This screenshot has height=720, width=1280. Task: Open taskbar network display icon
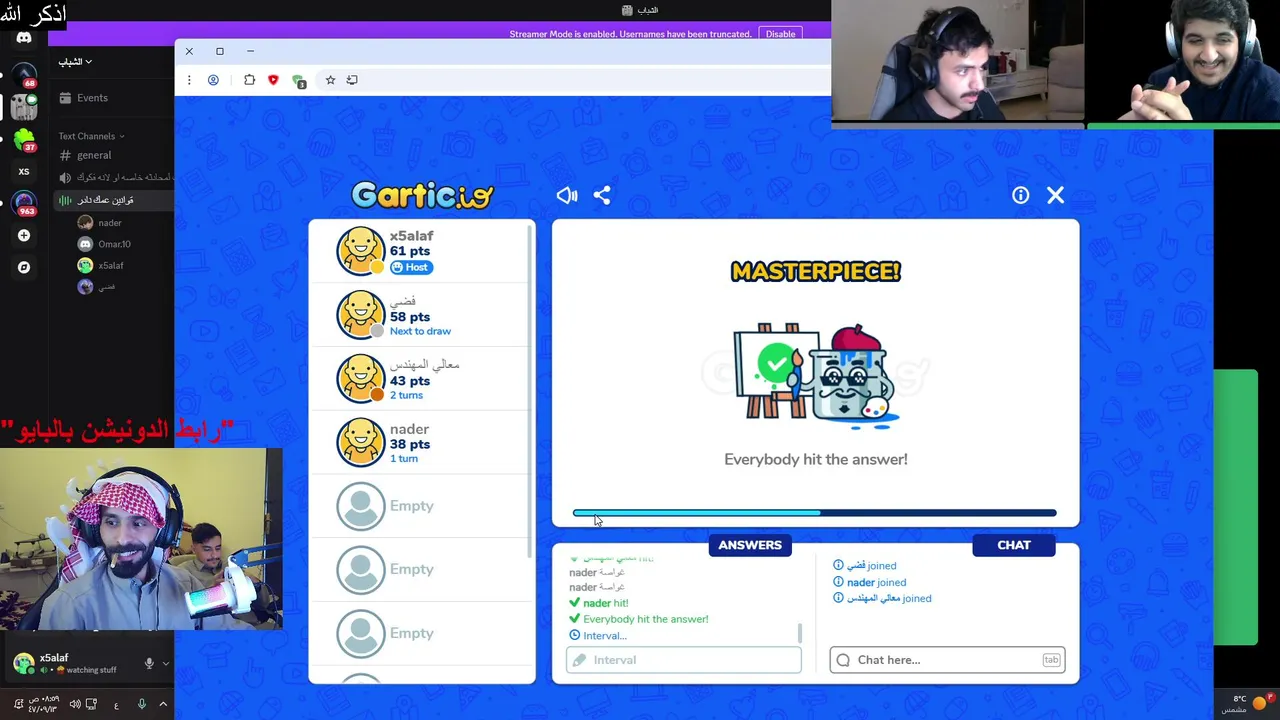click(91, 704)
